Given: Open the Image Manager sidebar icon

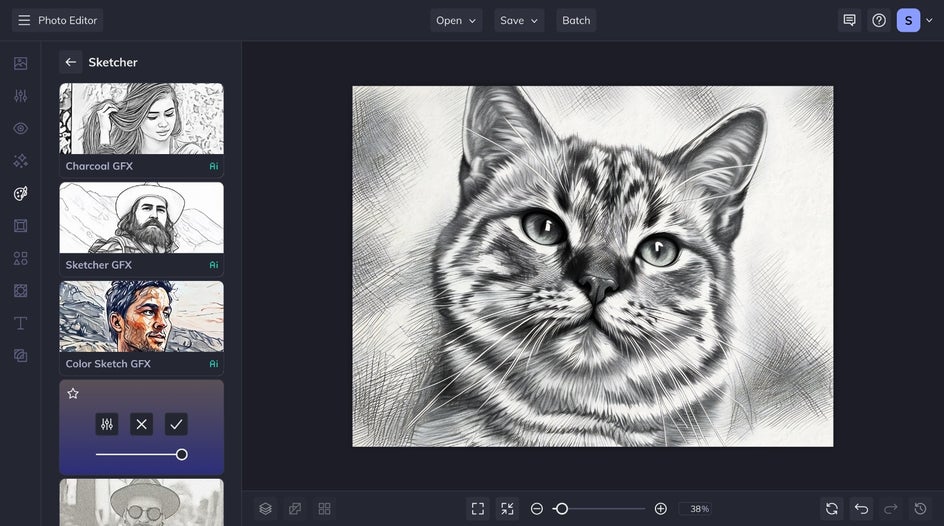Looking at the screenshot, I should 20,63.
